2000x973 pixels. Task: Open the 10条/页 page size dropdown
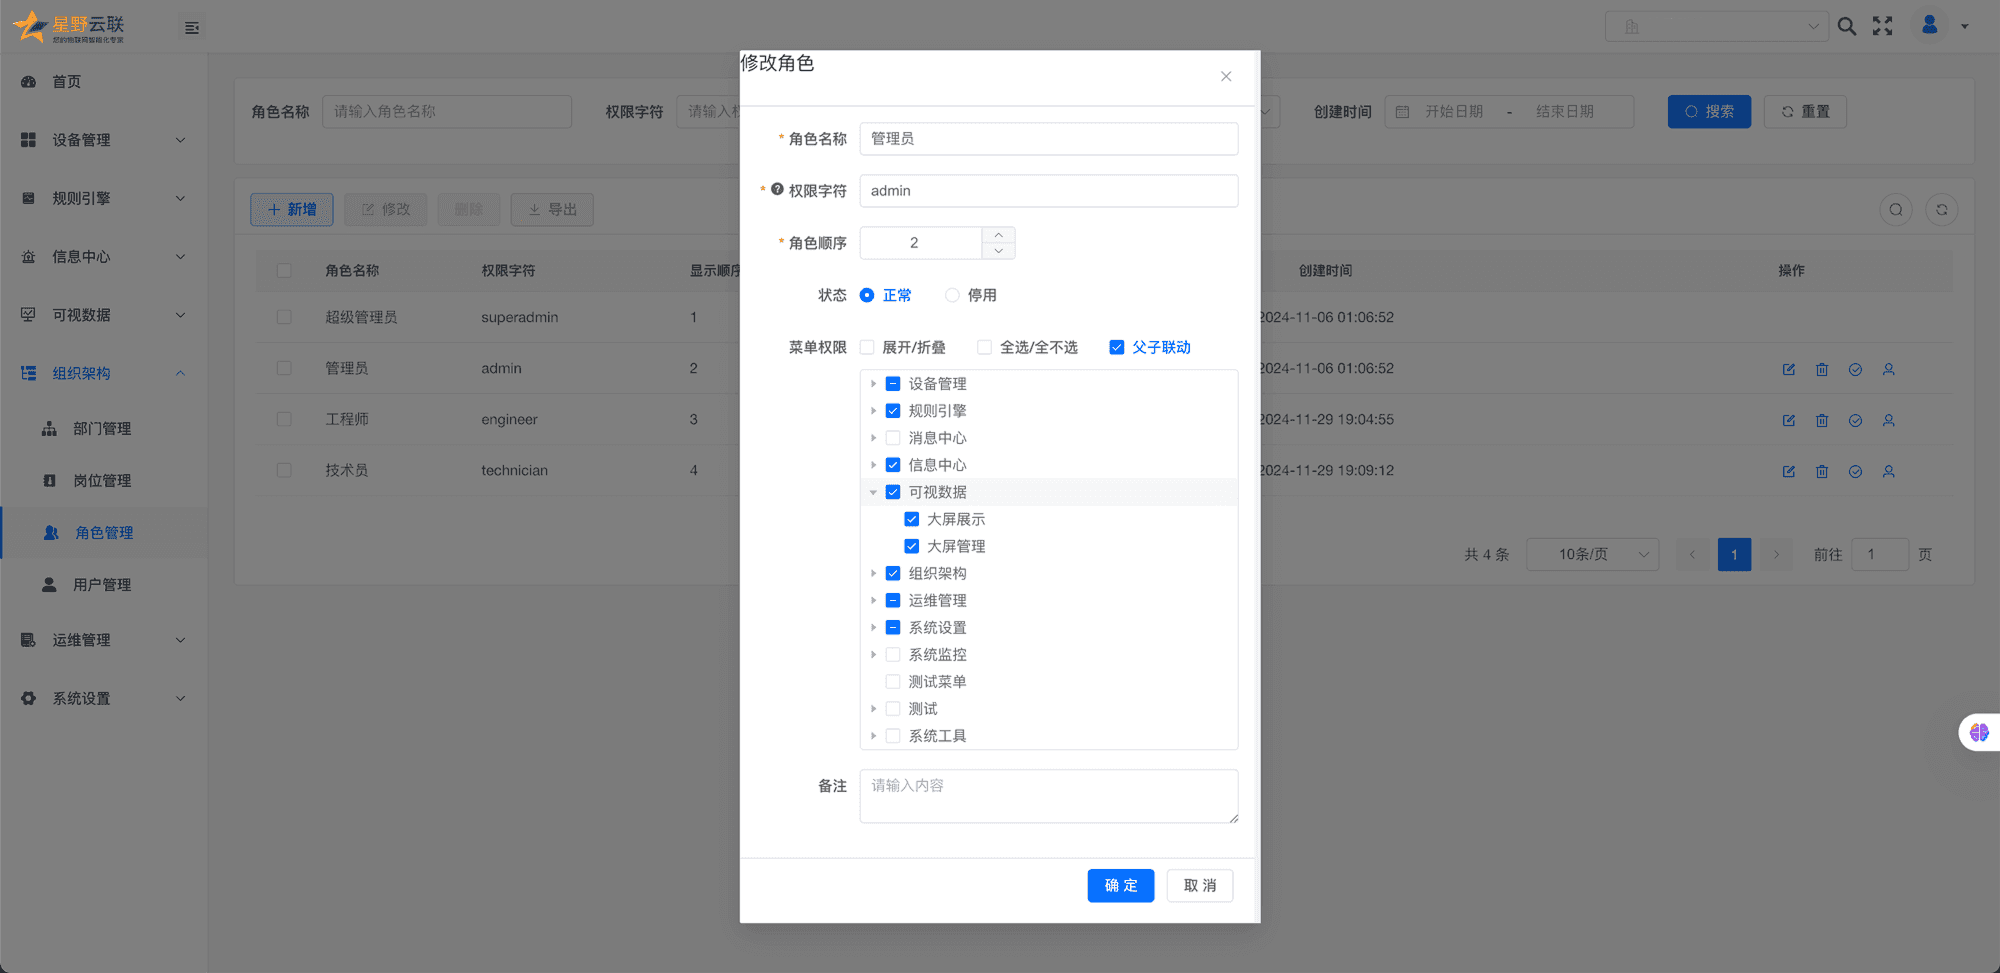pyautogui.click(x=1592, y=554)
